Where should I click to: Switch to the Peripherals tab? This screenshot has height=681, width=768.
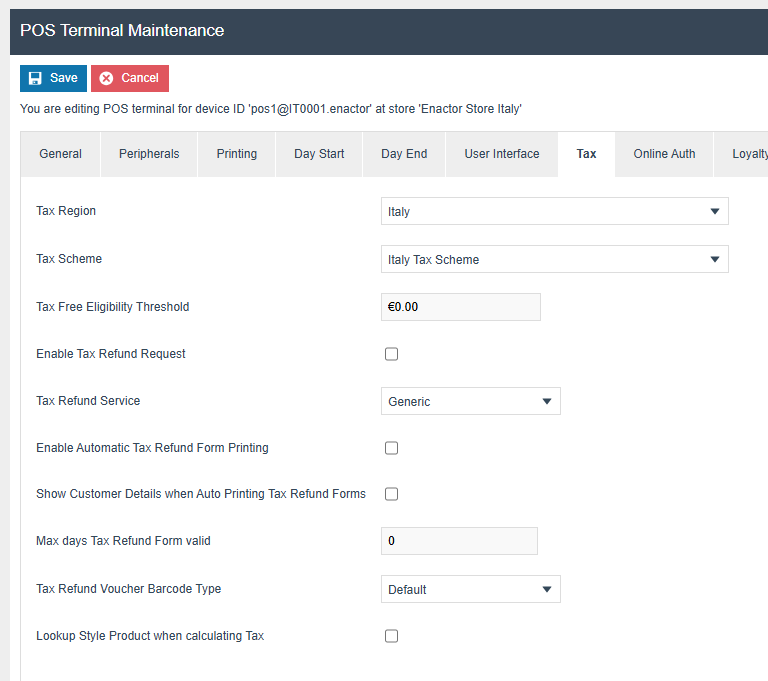coord(149,154)
